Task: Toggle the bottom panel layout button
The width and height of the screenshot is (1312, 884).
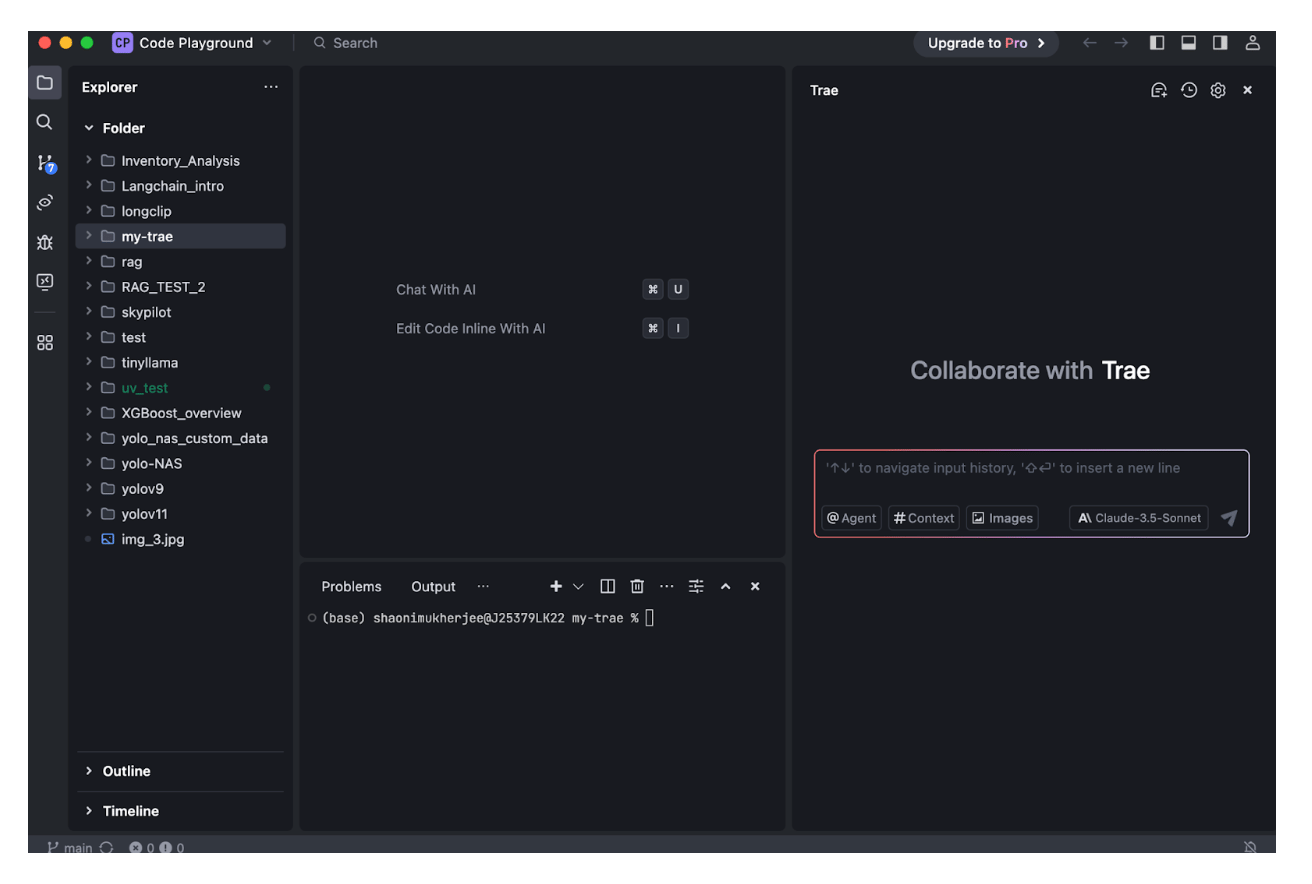Action: point(1189,43)
